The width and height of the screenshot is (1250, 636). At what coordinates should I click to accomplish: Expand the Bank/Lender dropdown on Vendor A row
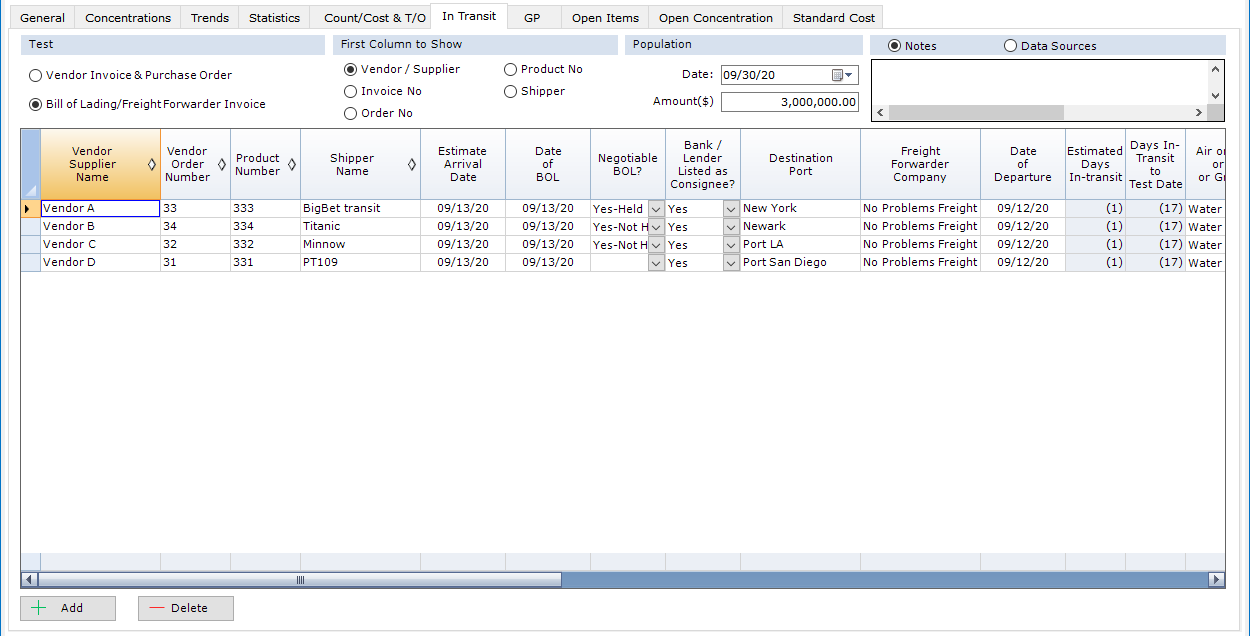730,208
